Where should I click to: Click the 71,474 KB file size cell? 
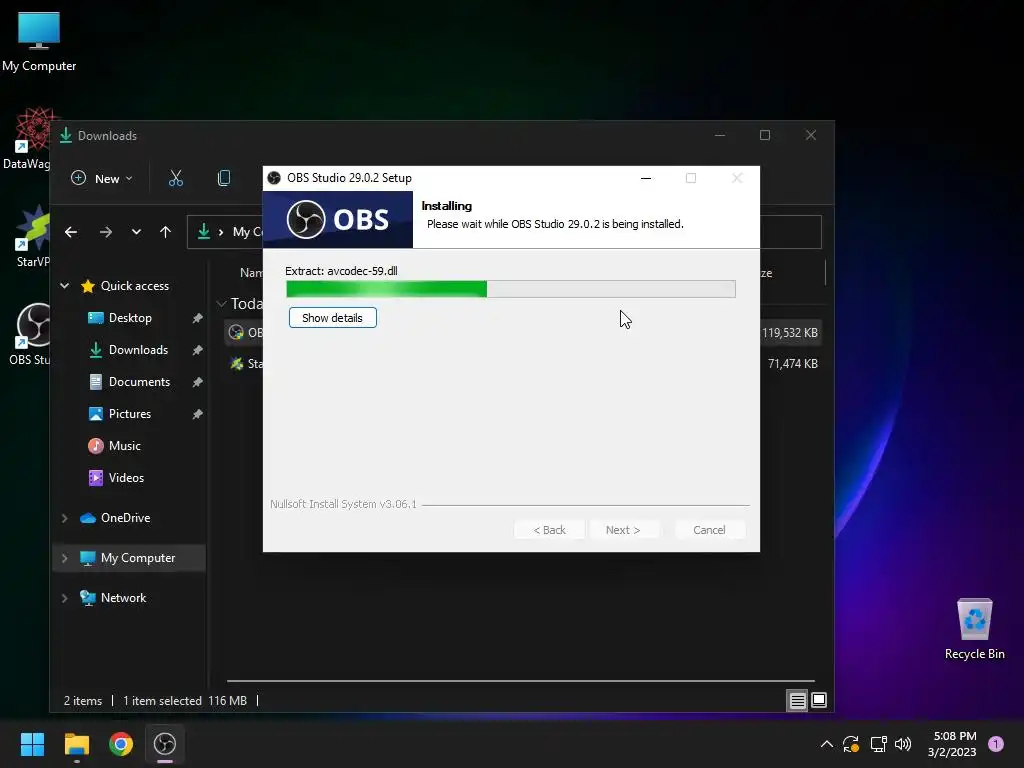tap(793, 364)
